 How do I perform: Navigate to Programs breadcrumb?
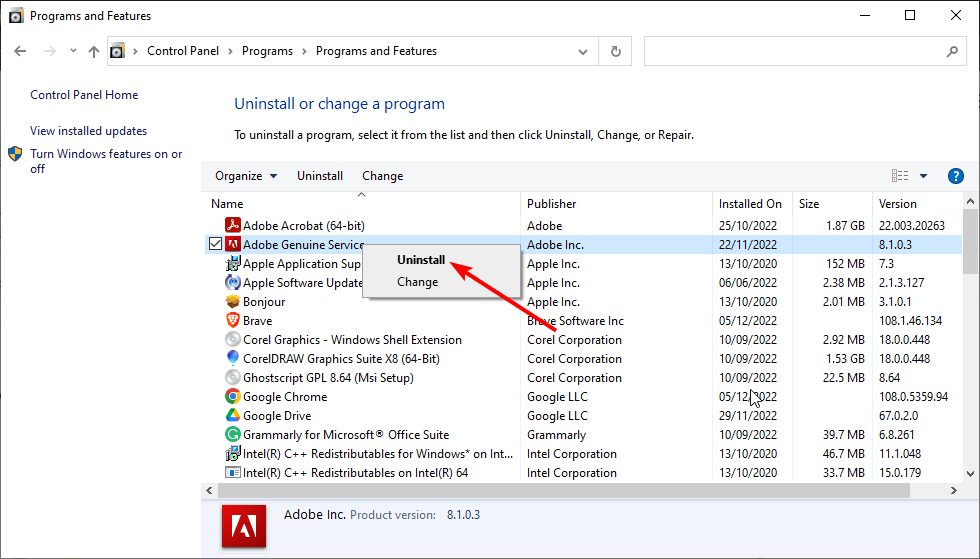[268, 51]
